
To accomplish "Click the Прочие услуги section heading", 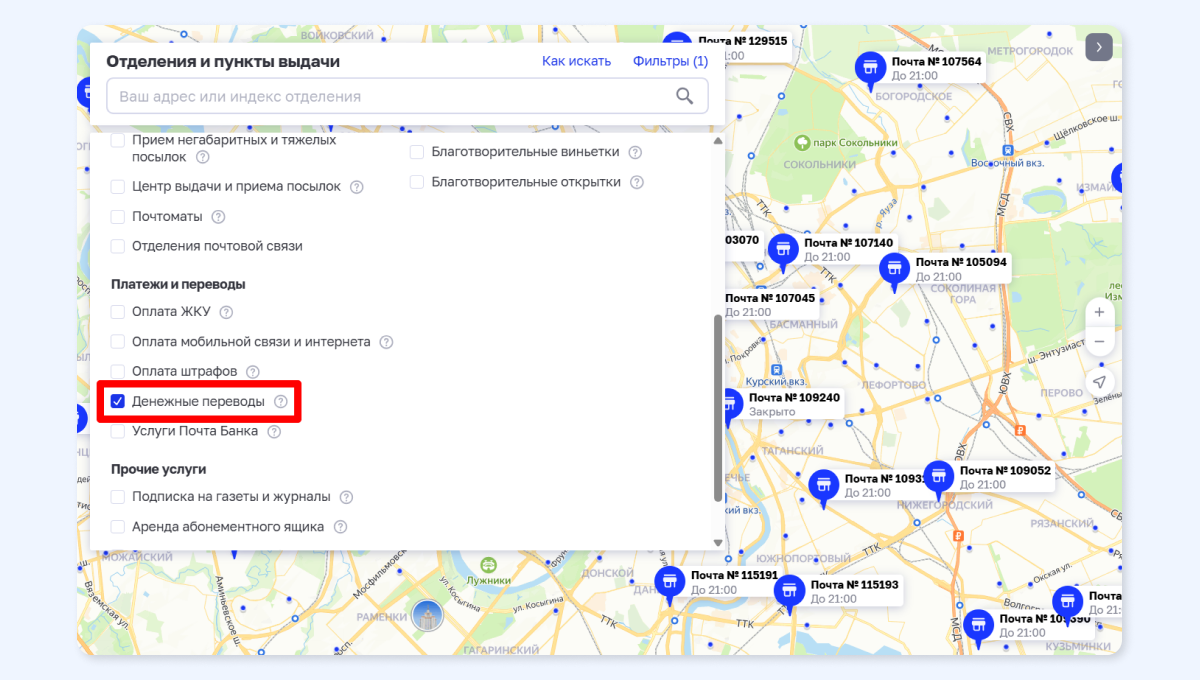I will 158,469.
